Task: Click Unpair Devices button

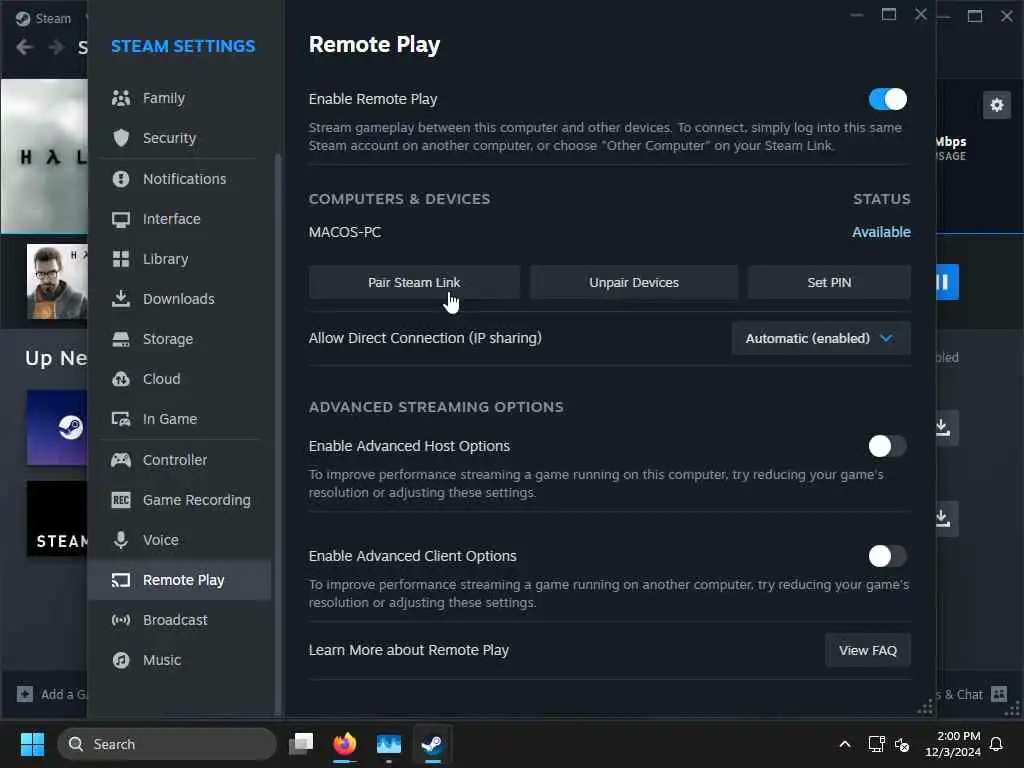Action: [633, 282]
